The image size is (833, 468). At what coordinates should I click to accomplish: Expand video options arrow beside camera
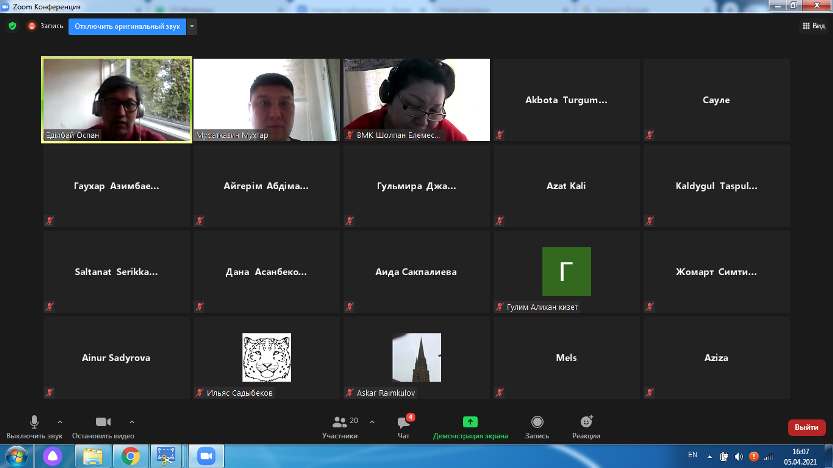click(131, 421)
